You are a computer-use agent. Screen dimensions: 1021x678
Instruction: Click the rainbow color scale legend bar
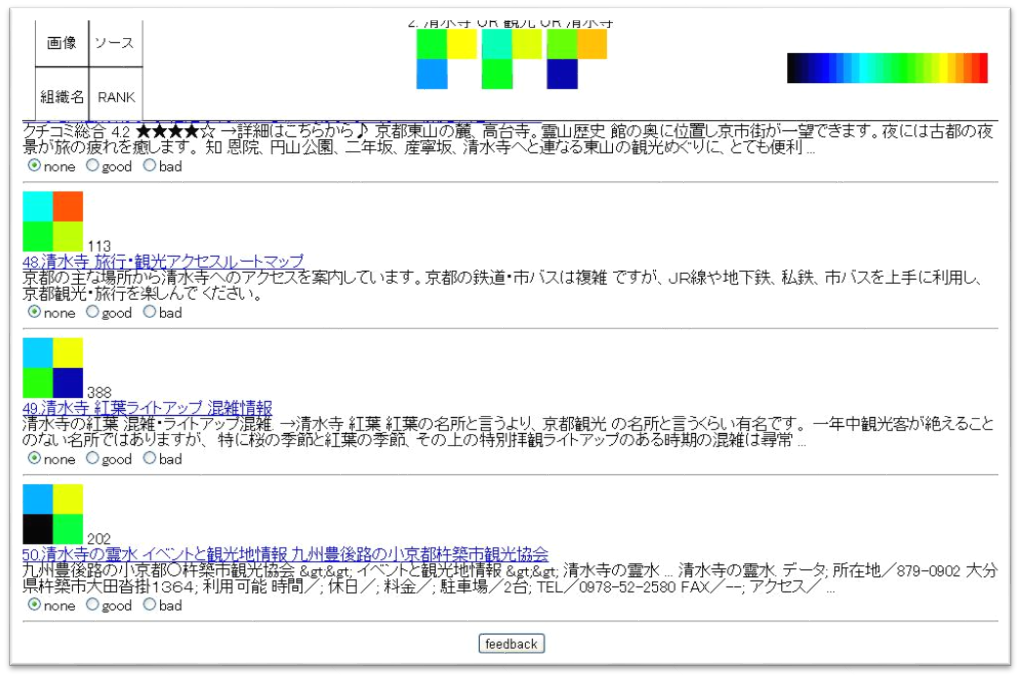[887, 68]
